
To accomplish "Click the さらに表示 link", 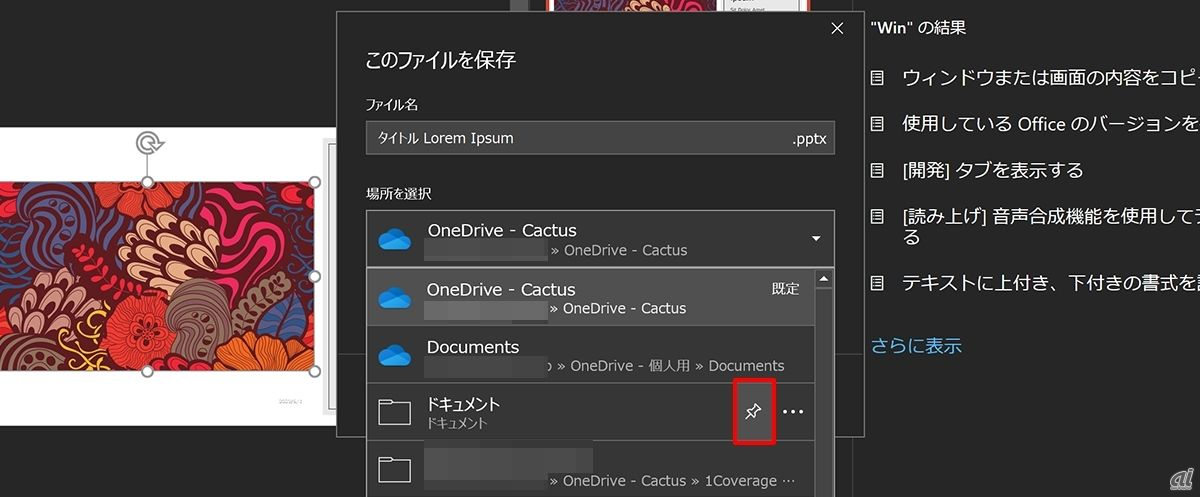I will pos(915,346).
